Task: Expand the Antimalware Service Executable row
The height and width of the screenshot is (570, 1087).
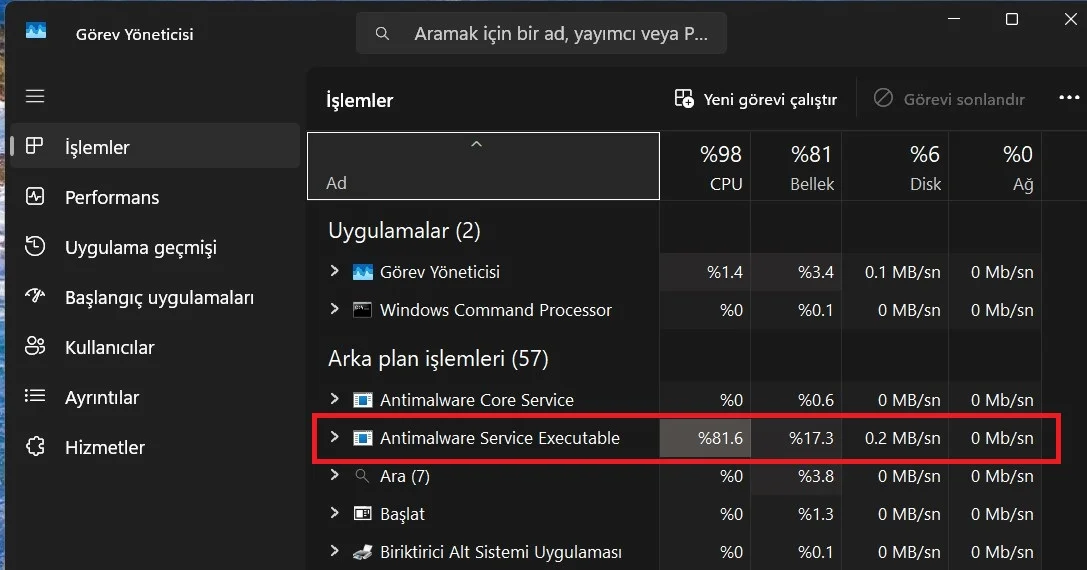Action: [334, 437]
